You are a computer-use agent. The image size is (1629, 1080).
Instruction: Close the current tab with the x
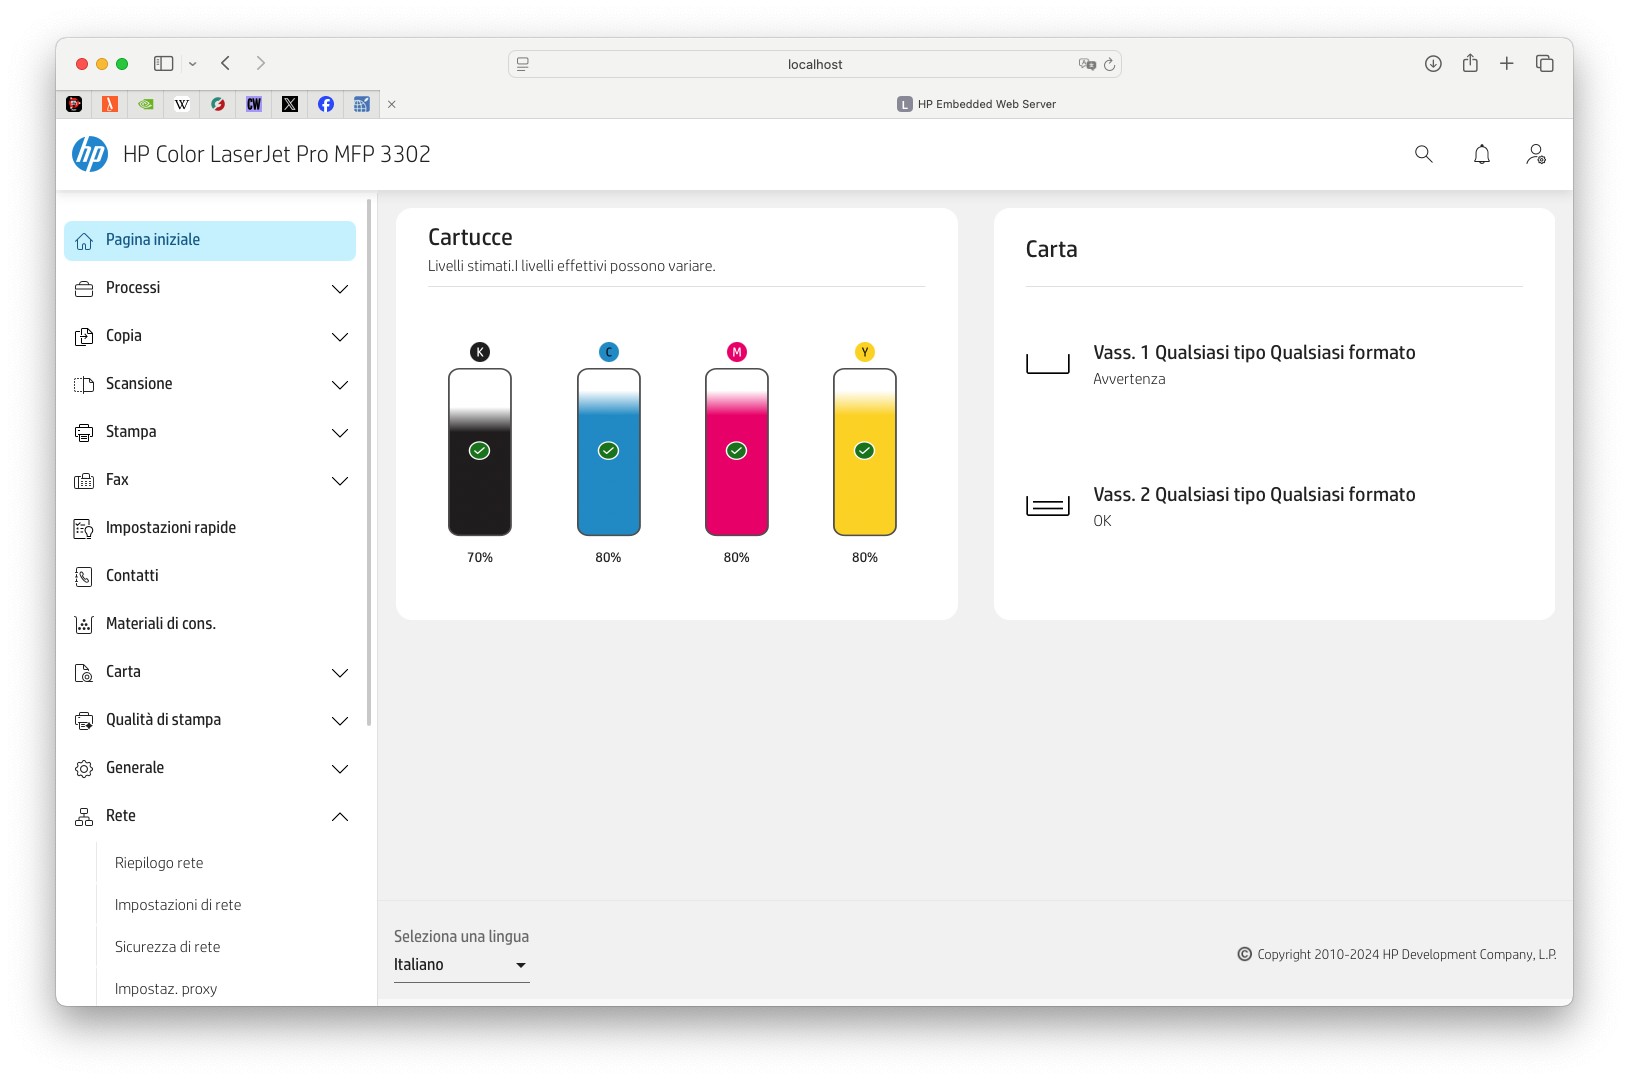click(x=392, y=104)
